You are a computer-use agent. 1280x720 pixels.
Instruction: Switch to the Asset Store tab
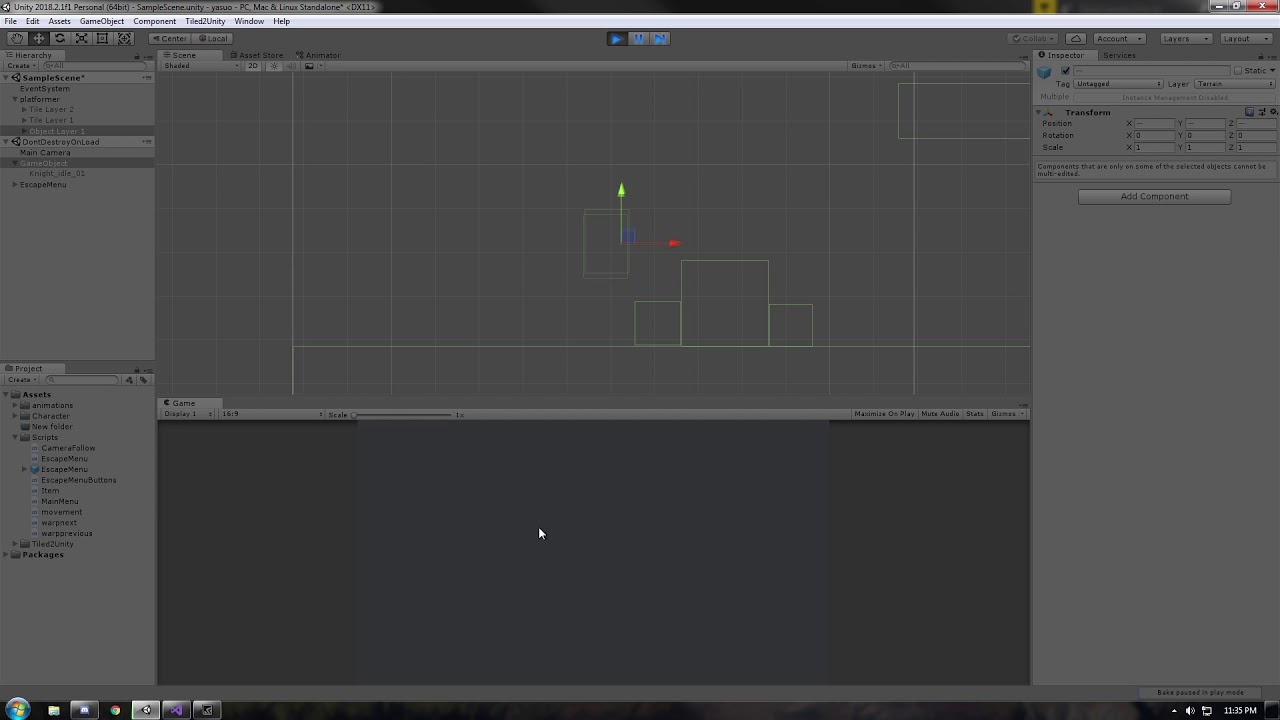(x=260, y=55)
